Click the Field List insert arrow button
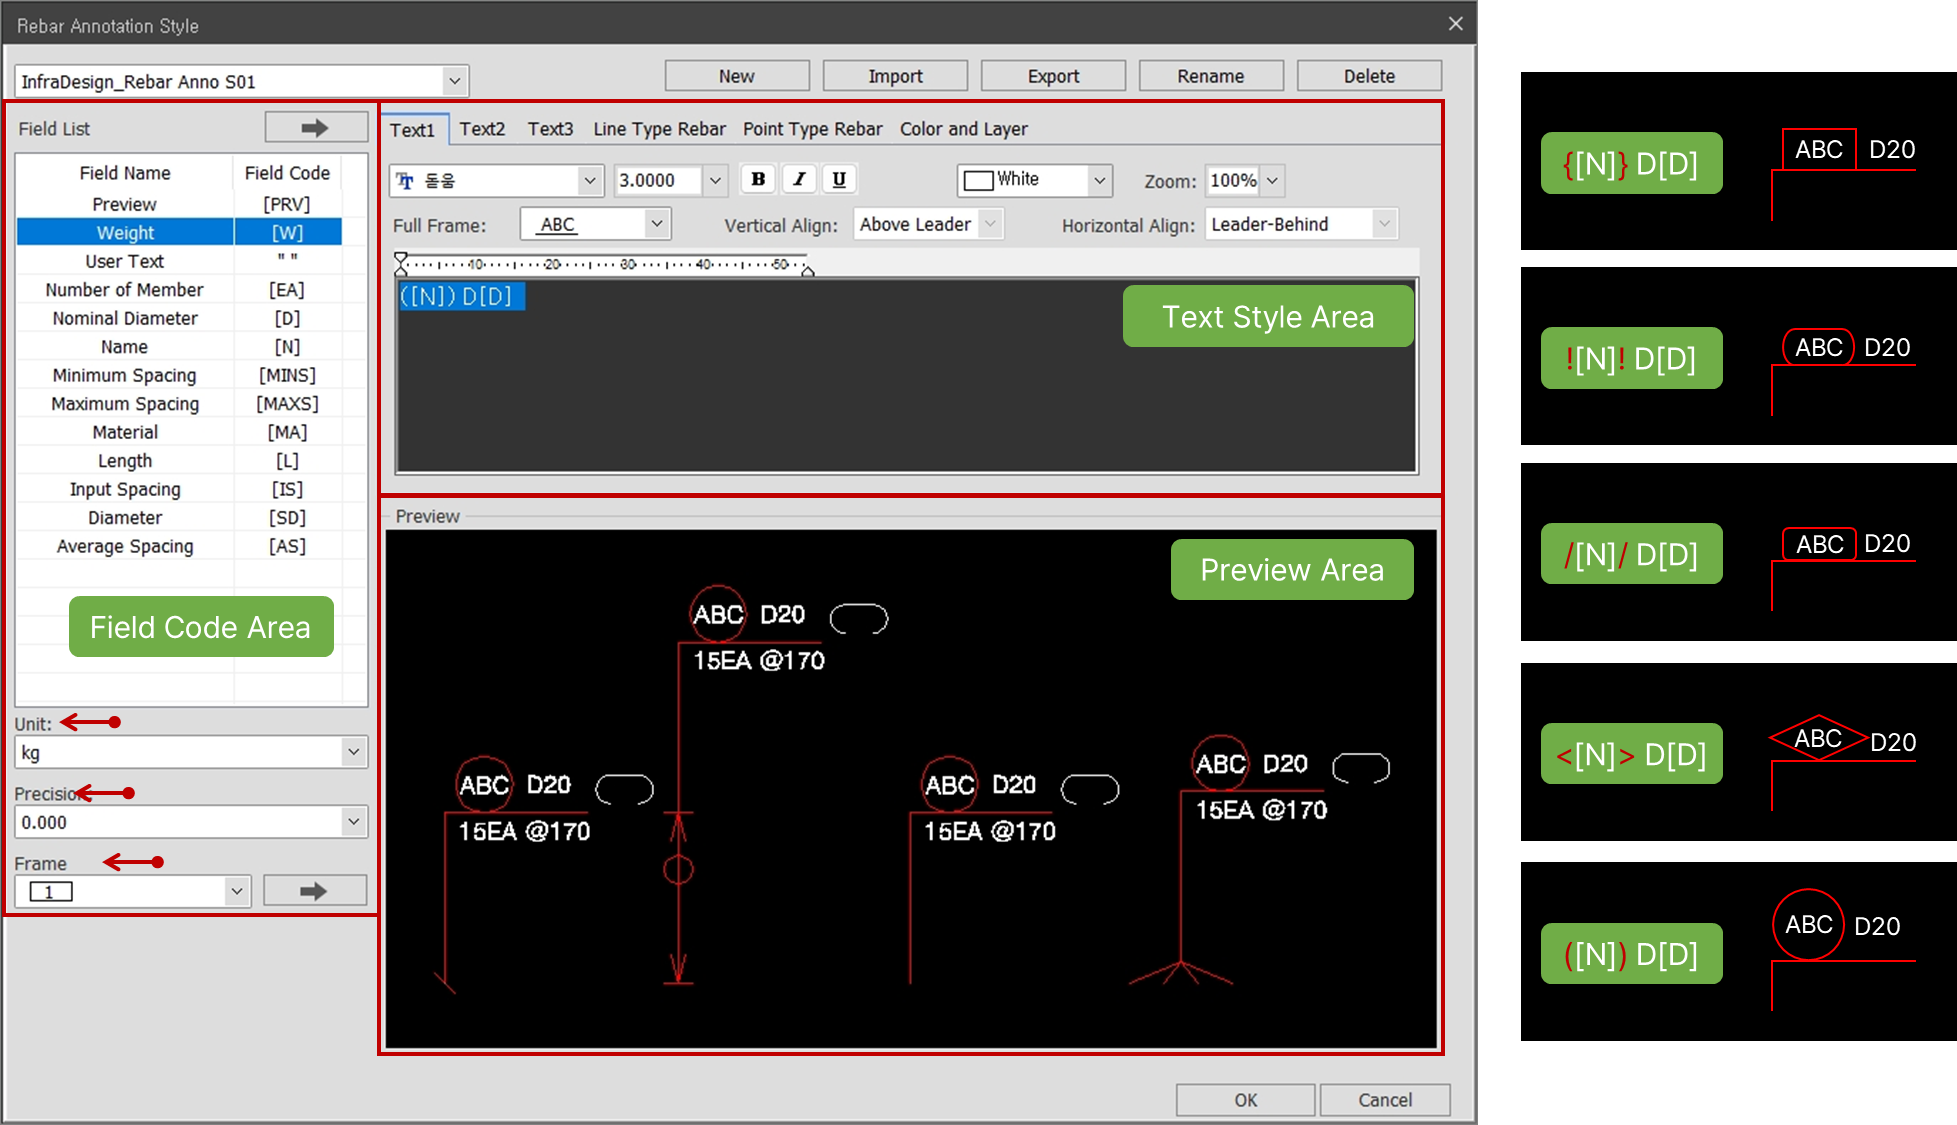This screenshot has width=1957, height=1125. (x=315, y=128)
